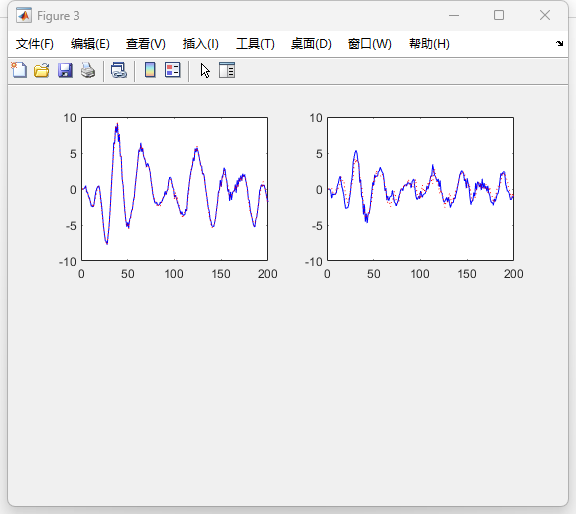The width and height of the screenshot is (576, 514).
Task: Insert a legend using the toolbar icon
Action: 173,70
